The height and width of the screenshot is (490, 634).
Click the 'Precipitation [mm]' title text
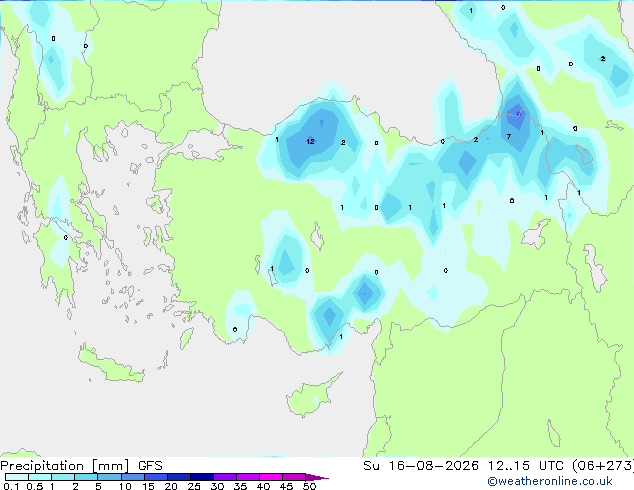tap(65, 466)
